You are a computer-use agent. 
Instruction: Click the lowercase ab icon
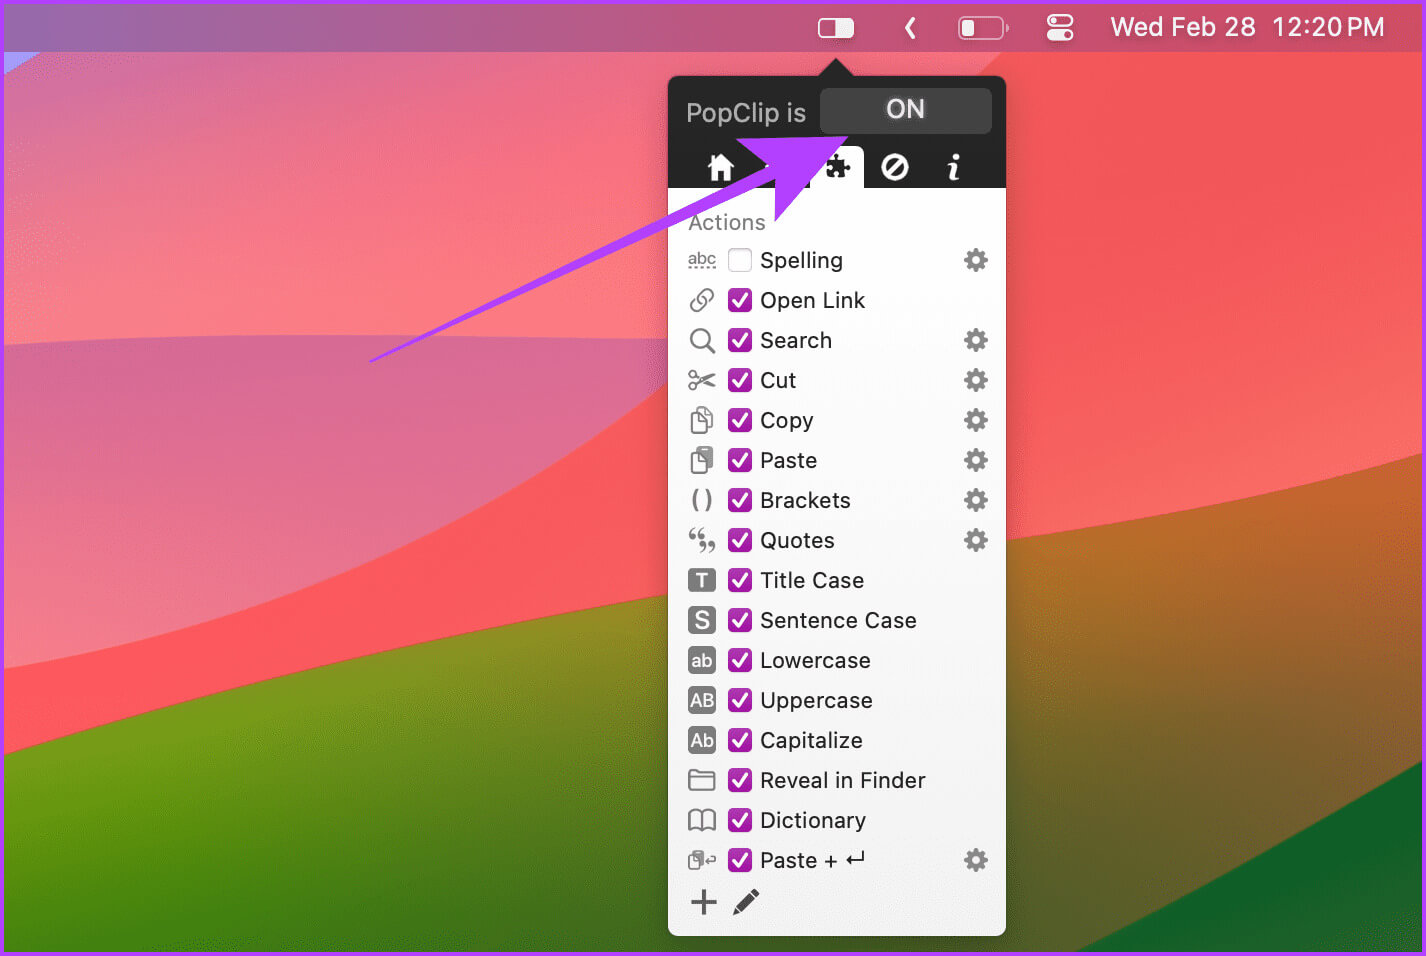coord(702,660)
